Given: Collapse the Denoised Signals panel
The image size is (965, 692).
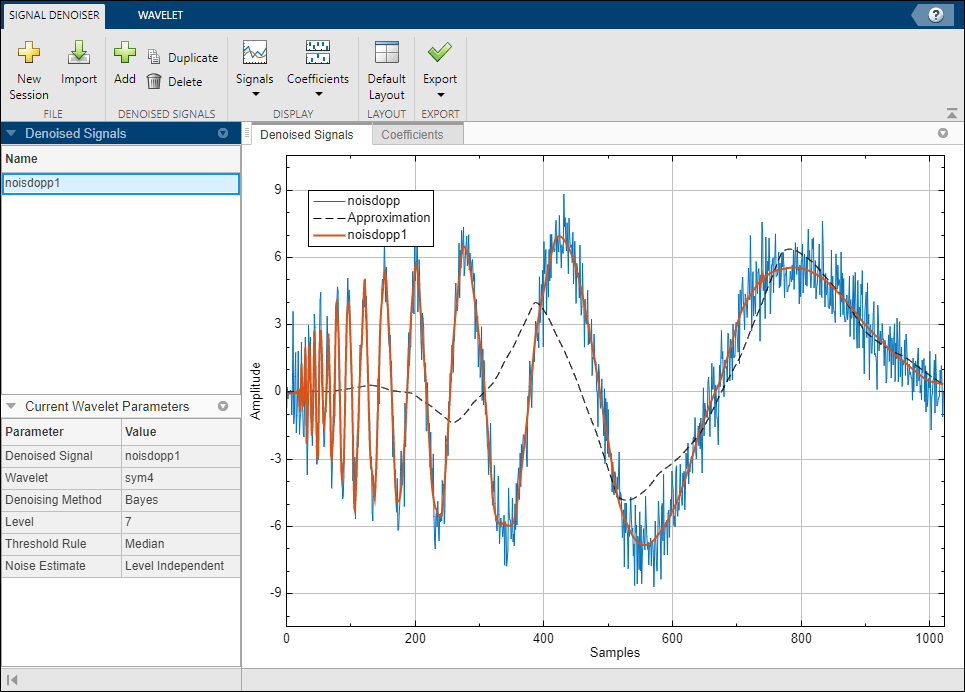Looking at the screenshot, I should click(11, 133).
